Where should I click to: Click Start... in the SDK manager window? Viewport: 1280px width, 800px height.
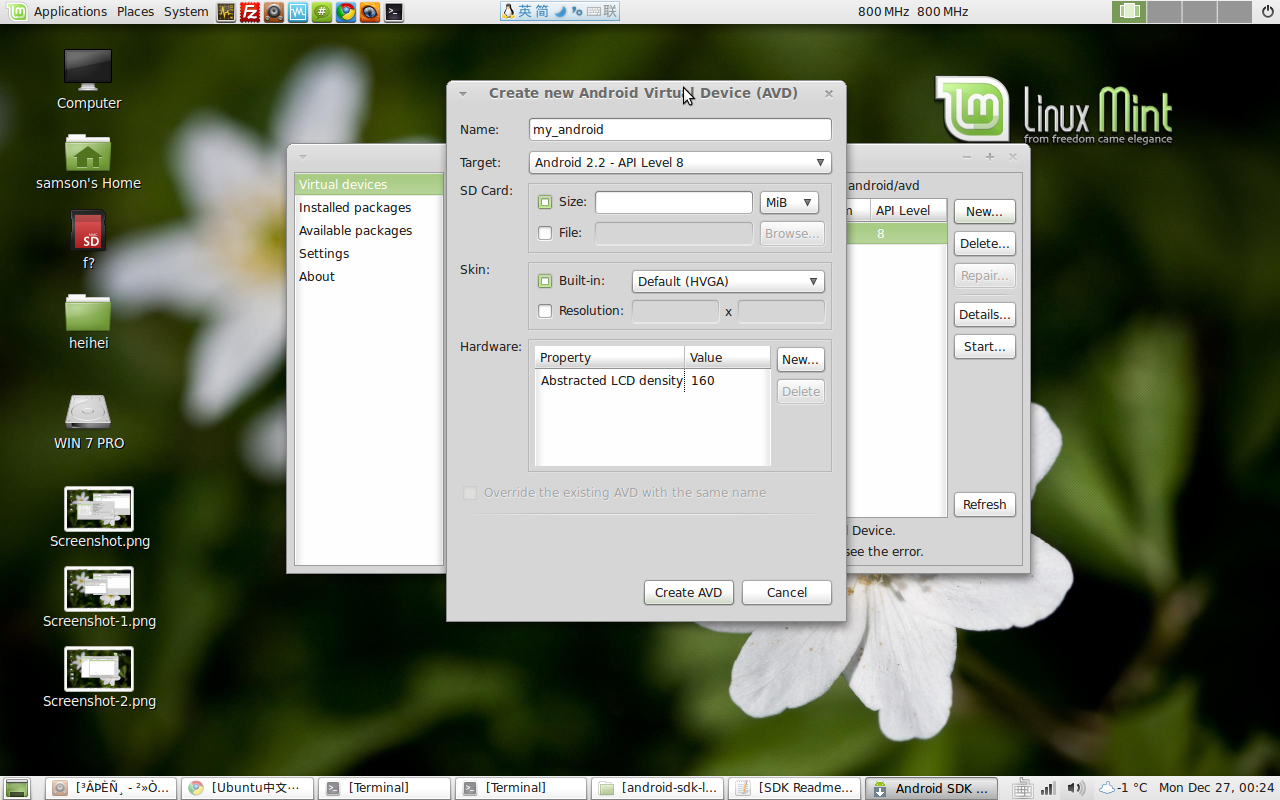(985, 346)
